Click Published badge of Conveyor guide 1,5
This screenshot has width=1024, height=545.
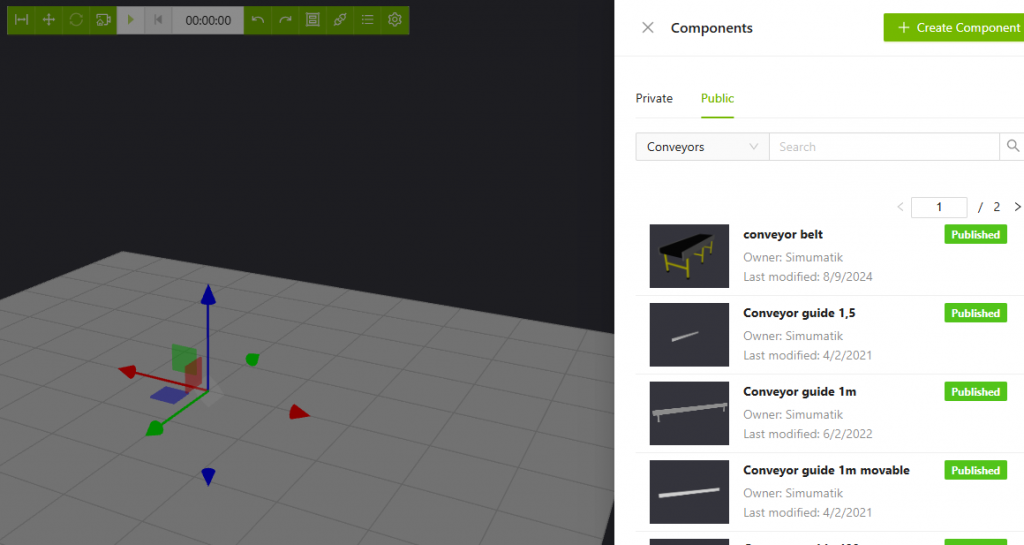975,313
